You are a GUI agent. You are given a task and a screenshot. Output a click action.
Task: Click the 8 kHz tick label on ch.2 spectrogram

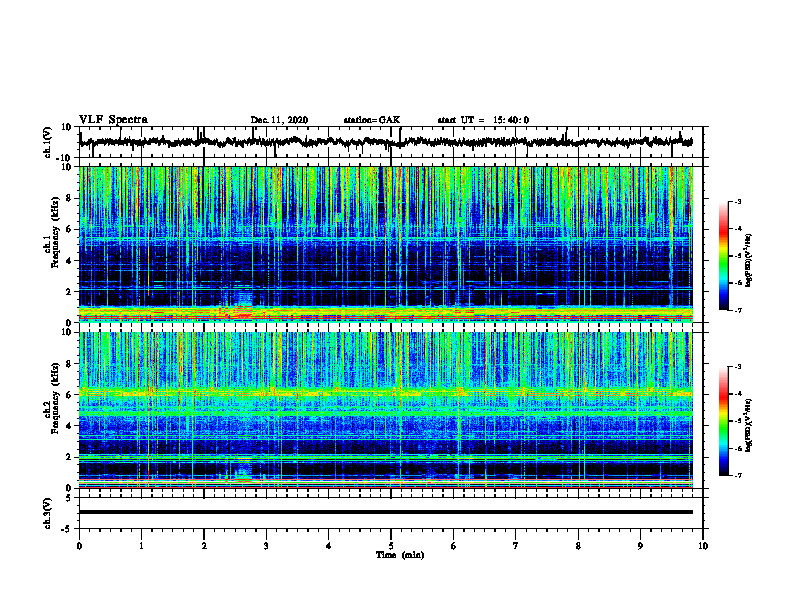click(x=69, y=364)
